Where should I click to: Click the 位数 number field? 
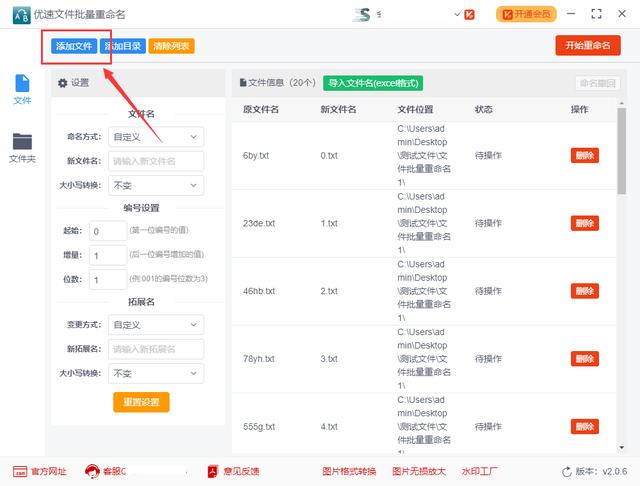click(108, 280)
